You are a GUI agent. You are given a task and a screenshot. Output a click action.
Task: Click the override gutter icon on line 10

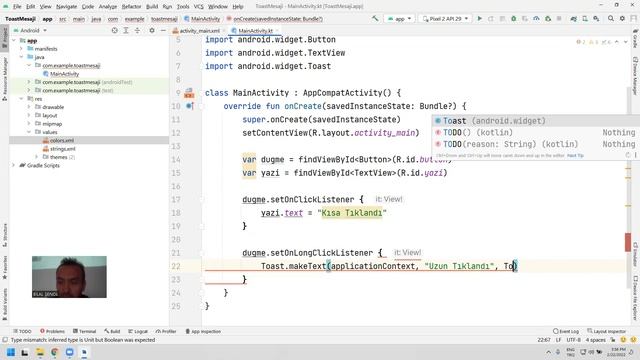189,106
